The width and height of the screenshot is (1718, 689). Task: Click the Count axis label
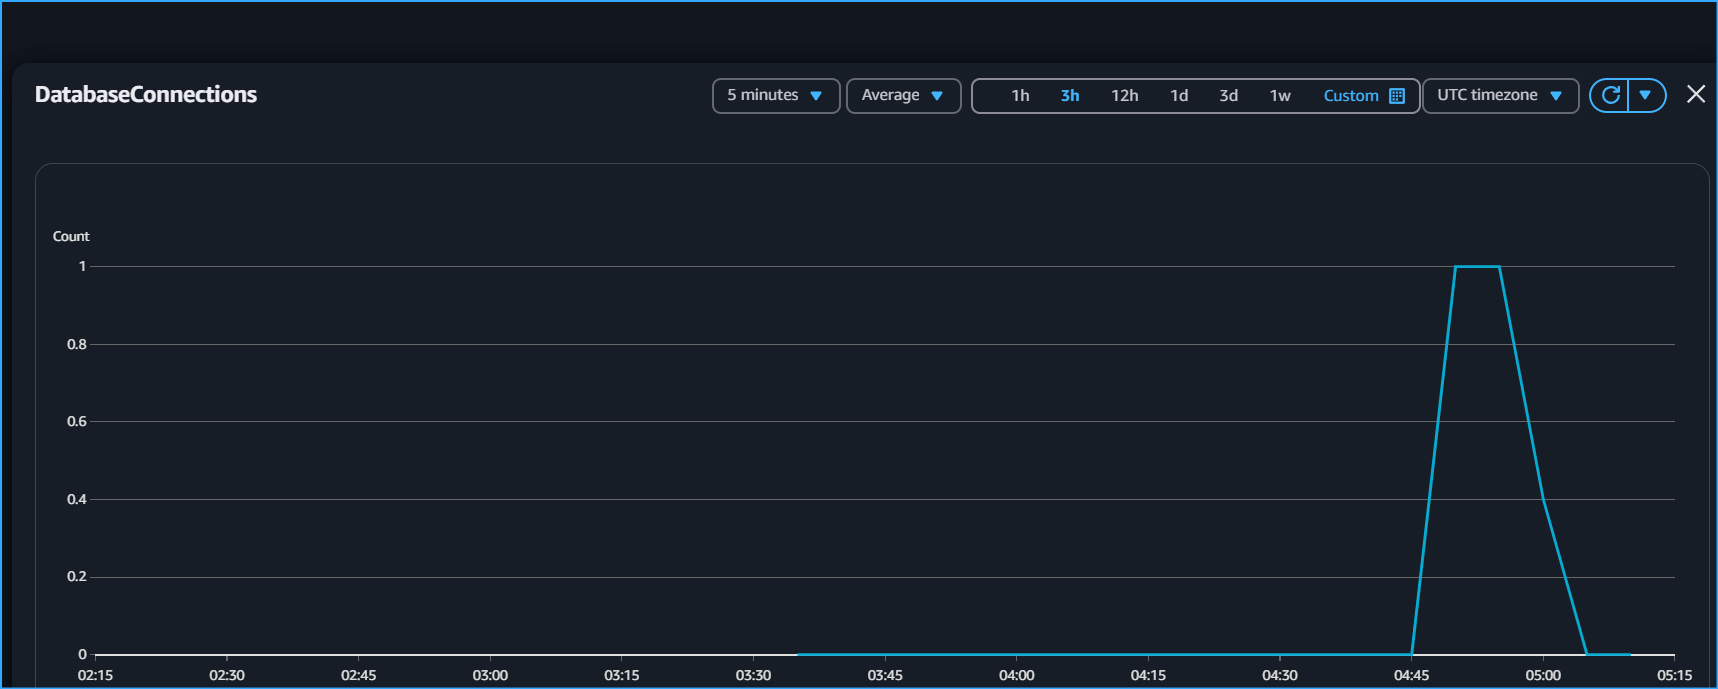click(x=71, y=237)
